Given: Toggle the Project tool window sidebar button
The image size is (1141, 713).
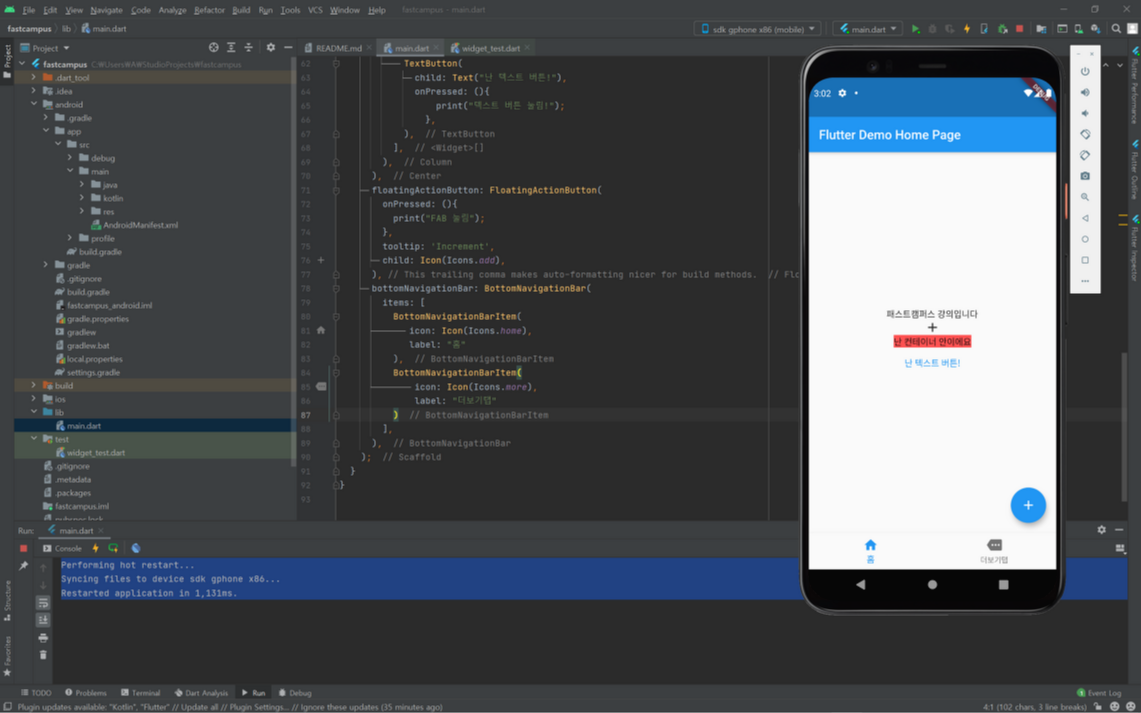Looking at the screenshot, I should (x=7, y=61).
